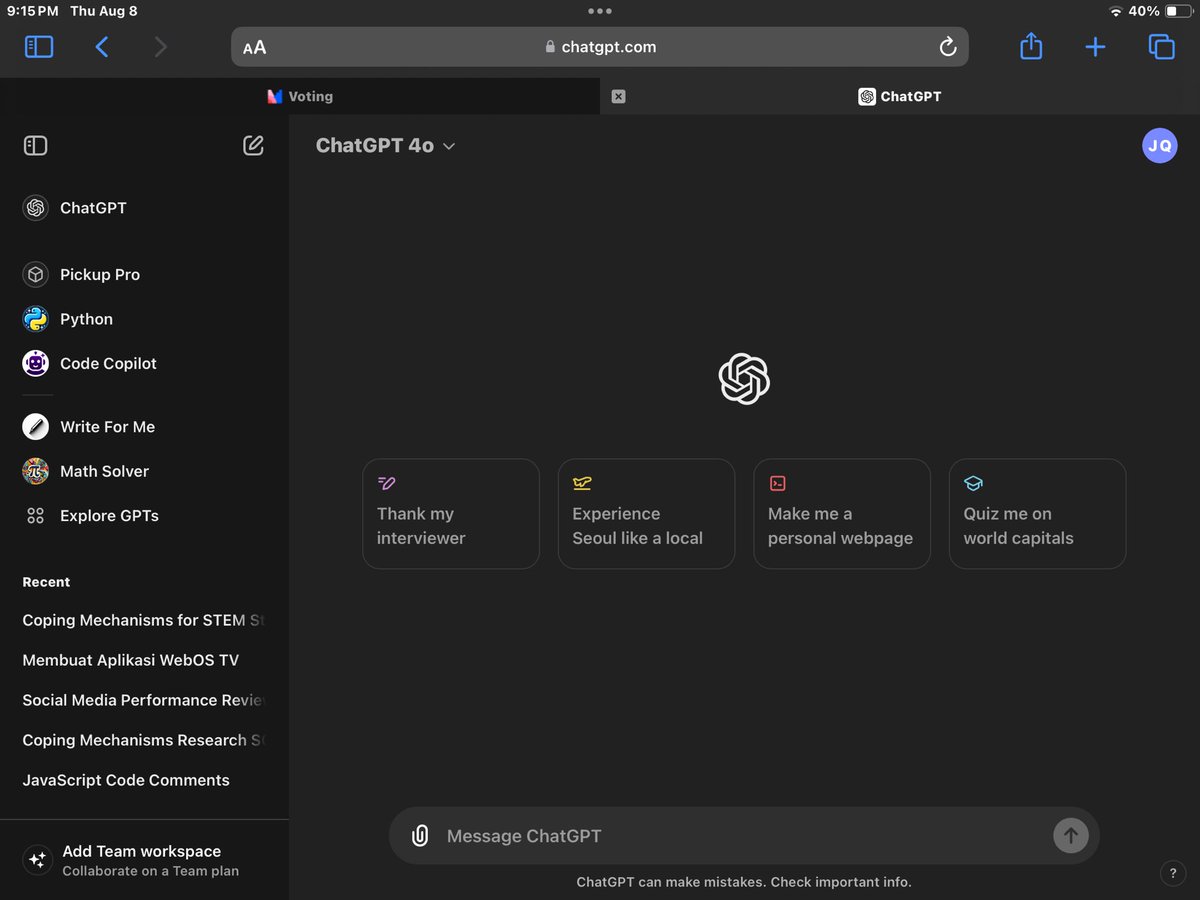Start new chat with compose icon

click(254, 146)
